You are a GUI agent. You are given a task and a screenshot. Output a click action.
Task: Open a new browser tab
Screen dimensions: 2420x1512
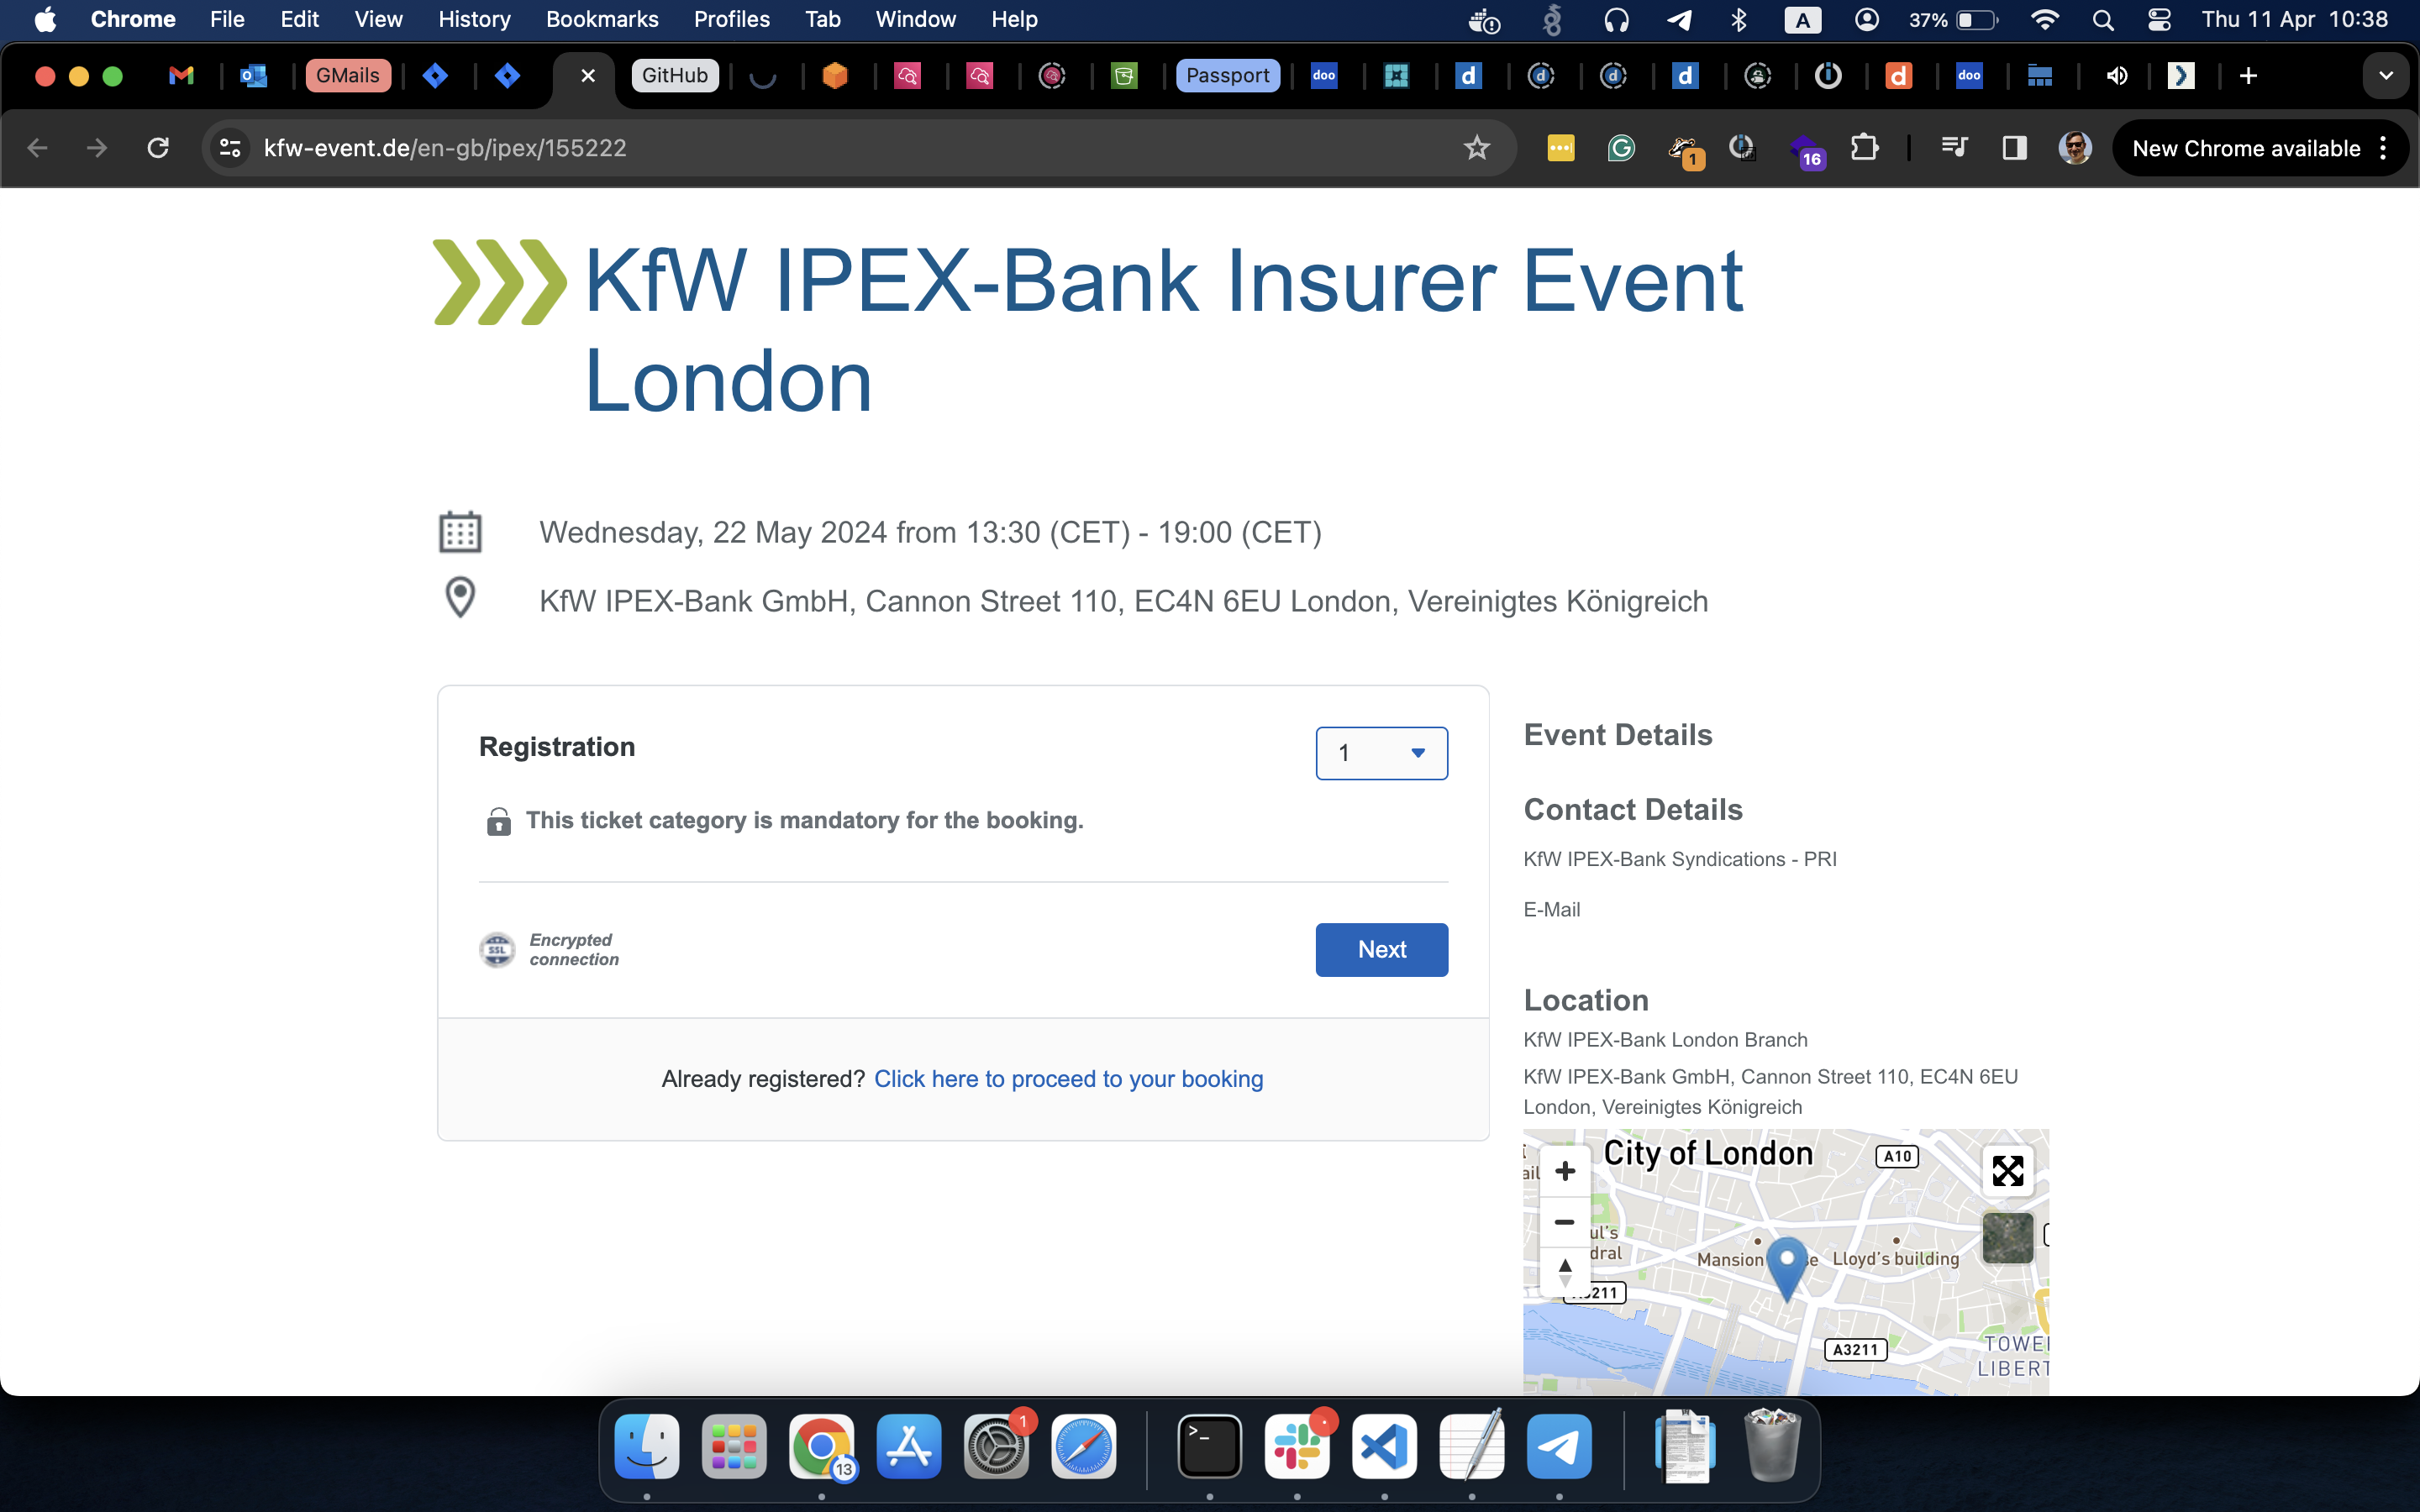pyautogui.click(x=2248, y=75)
